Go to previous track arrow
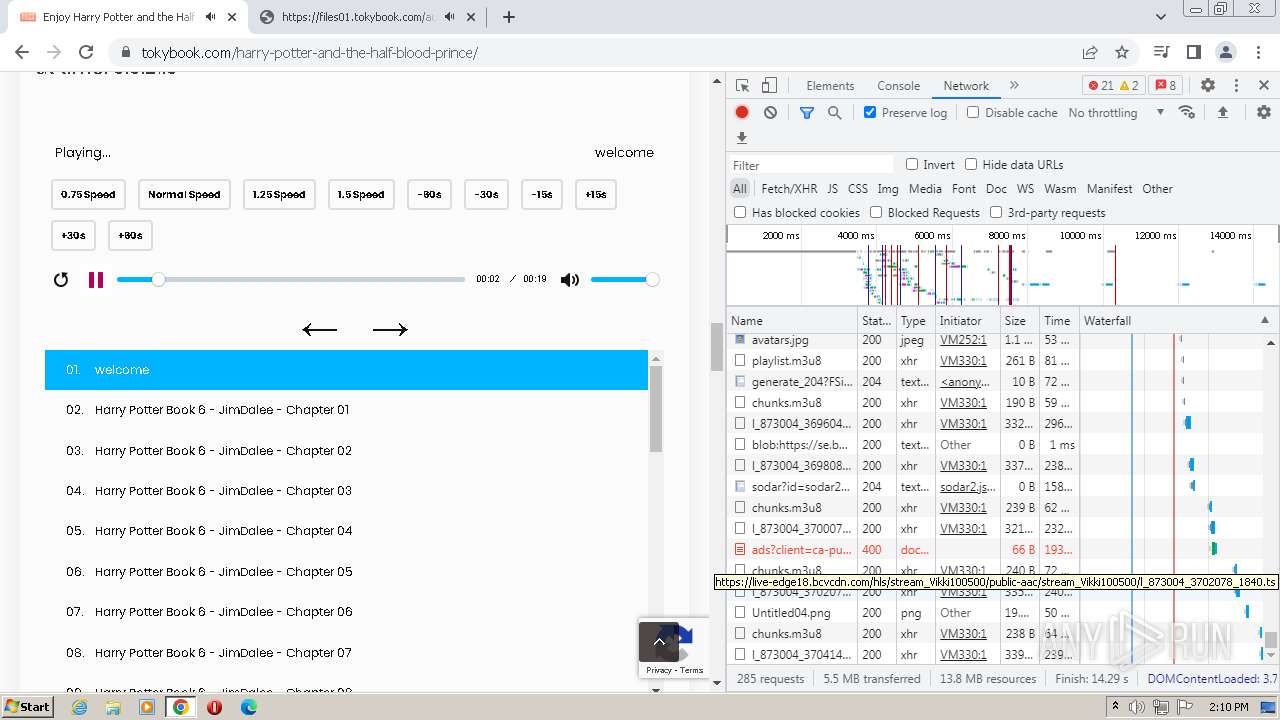1280x720 pixels. [320, 330]
